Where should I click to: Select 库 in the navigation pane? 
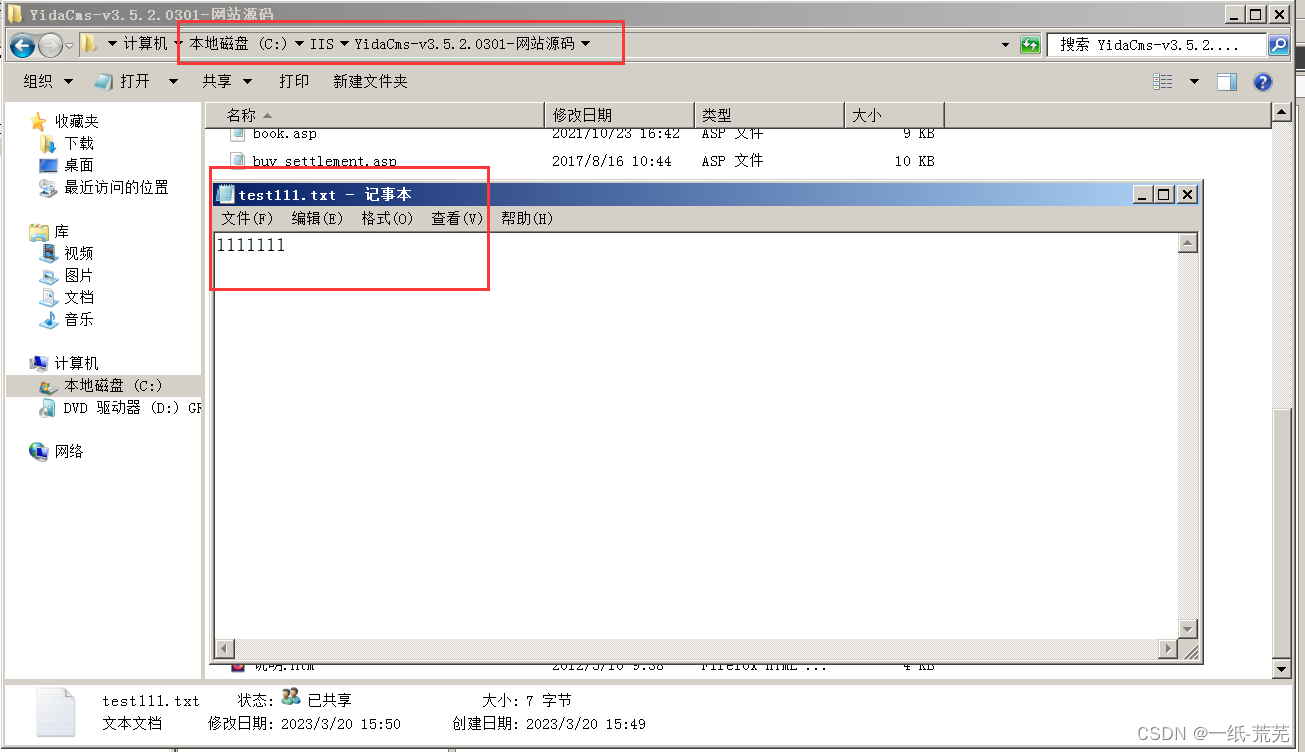pos(61,231)
